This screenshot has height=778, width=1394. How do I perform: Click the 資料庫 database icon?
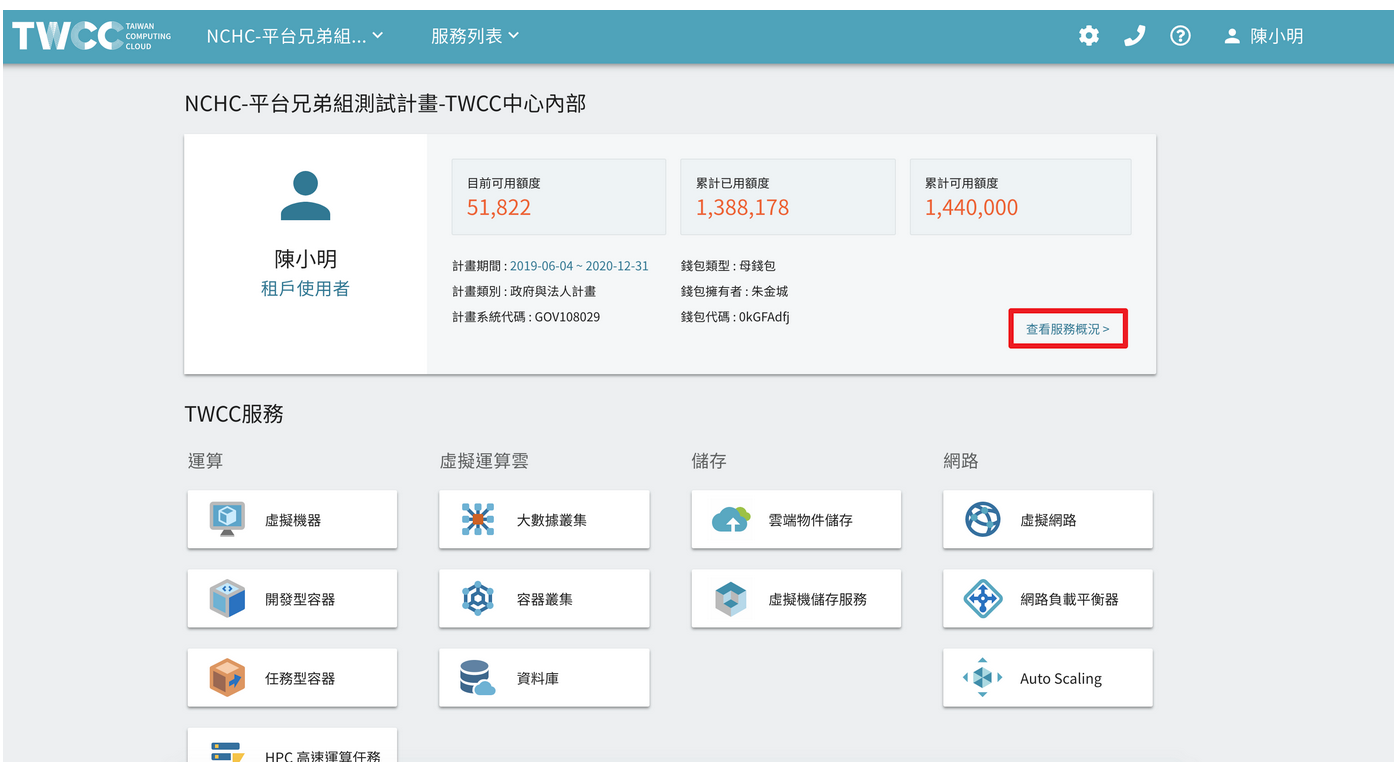click(478, 677)
